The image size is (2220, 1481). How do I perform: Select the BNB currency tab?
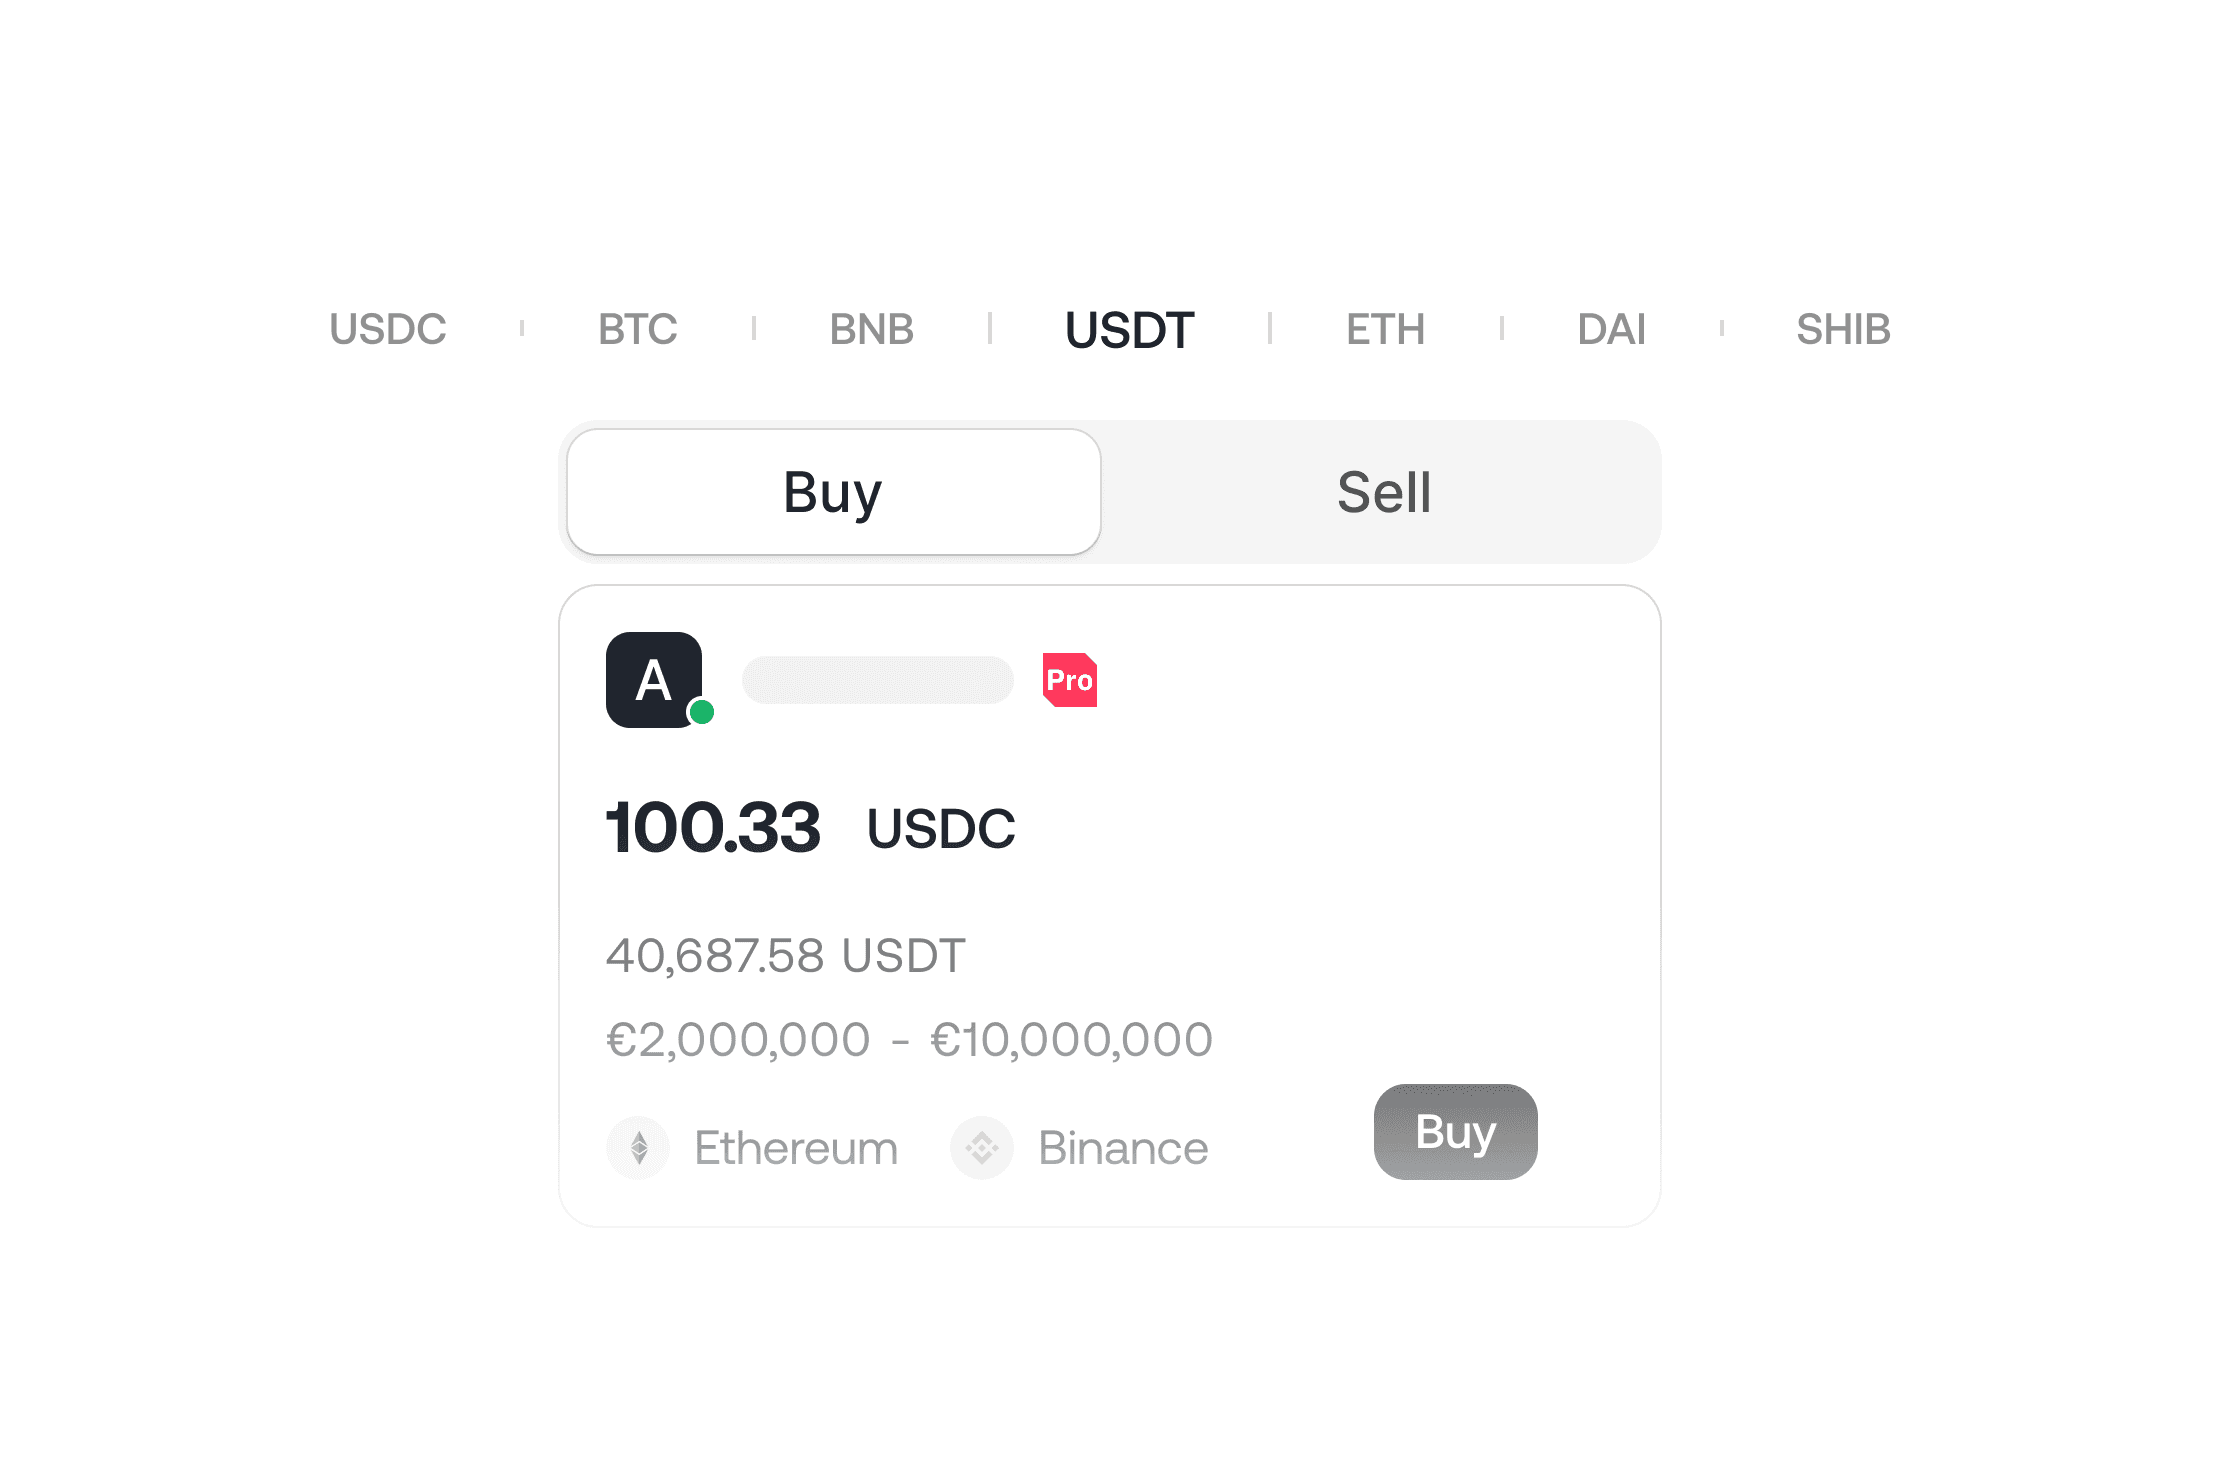point(872,329)
